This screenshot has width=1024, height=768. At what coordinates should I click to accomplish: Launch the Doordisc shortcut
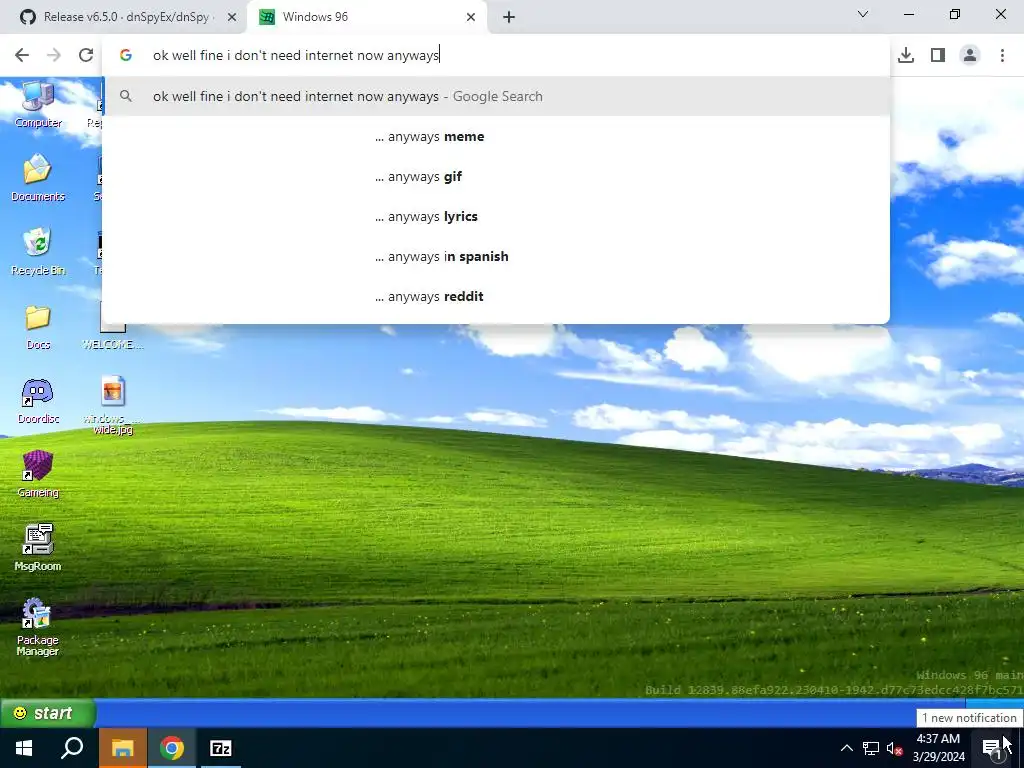[x=38, y=400]
